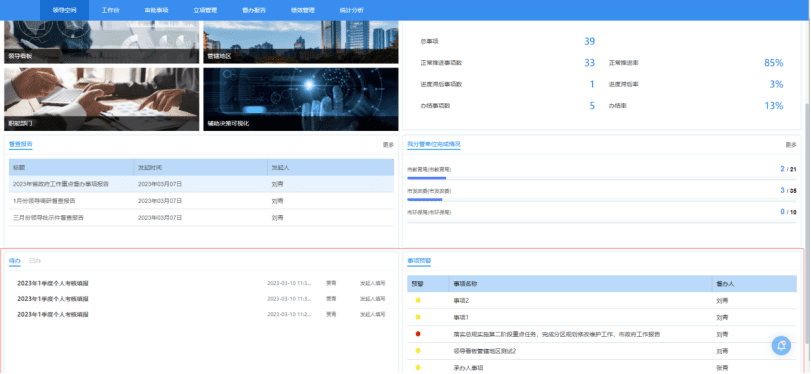Screen dimensions: 811x374
Task: Open the 1月份领导调研督查报告 row
Action: [x=201, y=201]
